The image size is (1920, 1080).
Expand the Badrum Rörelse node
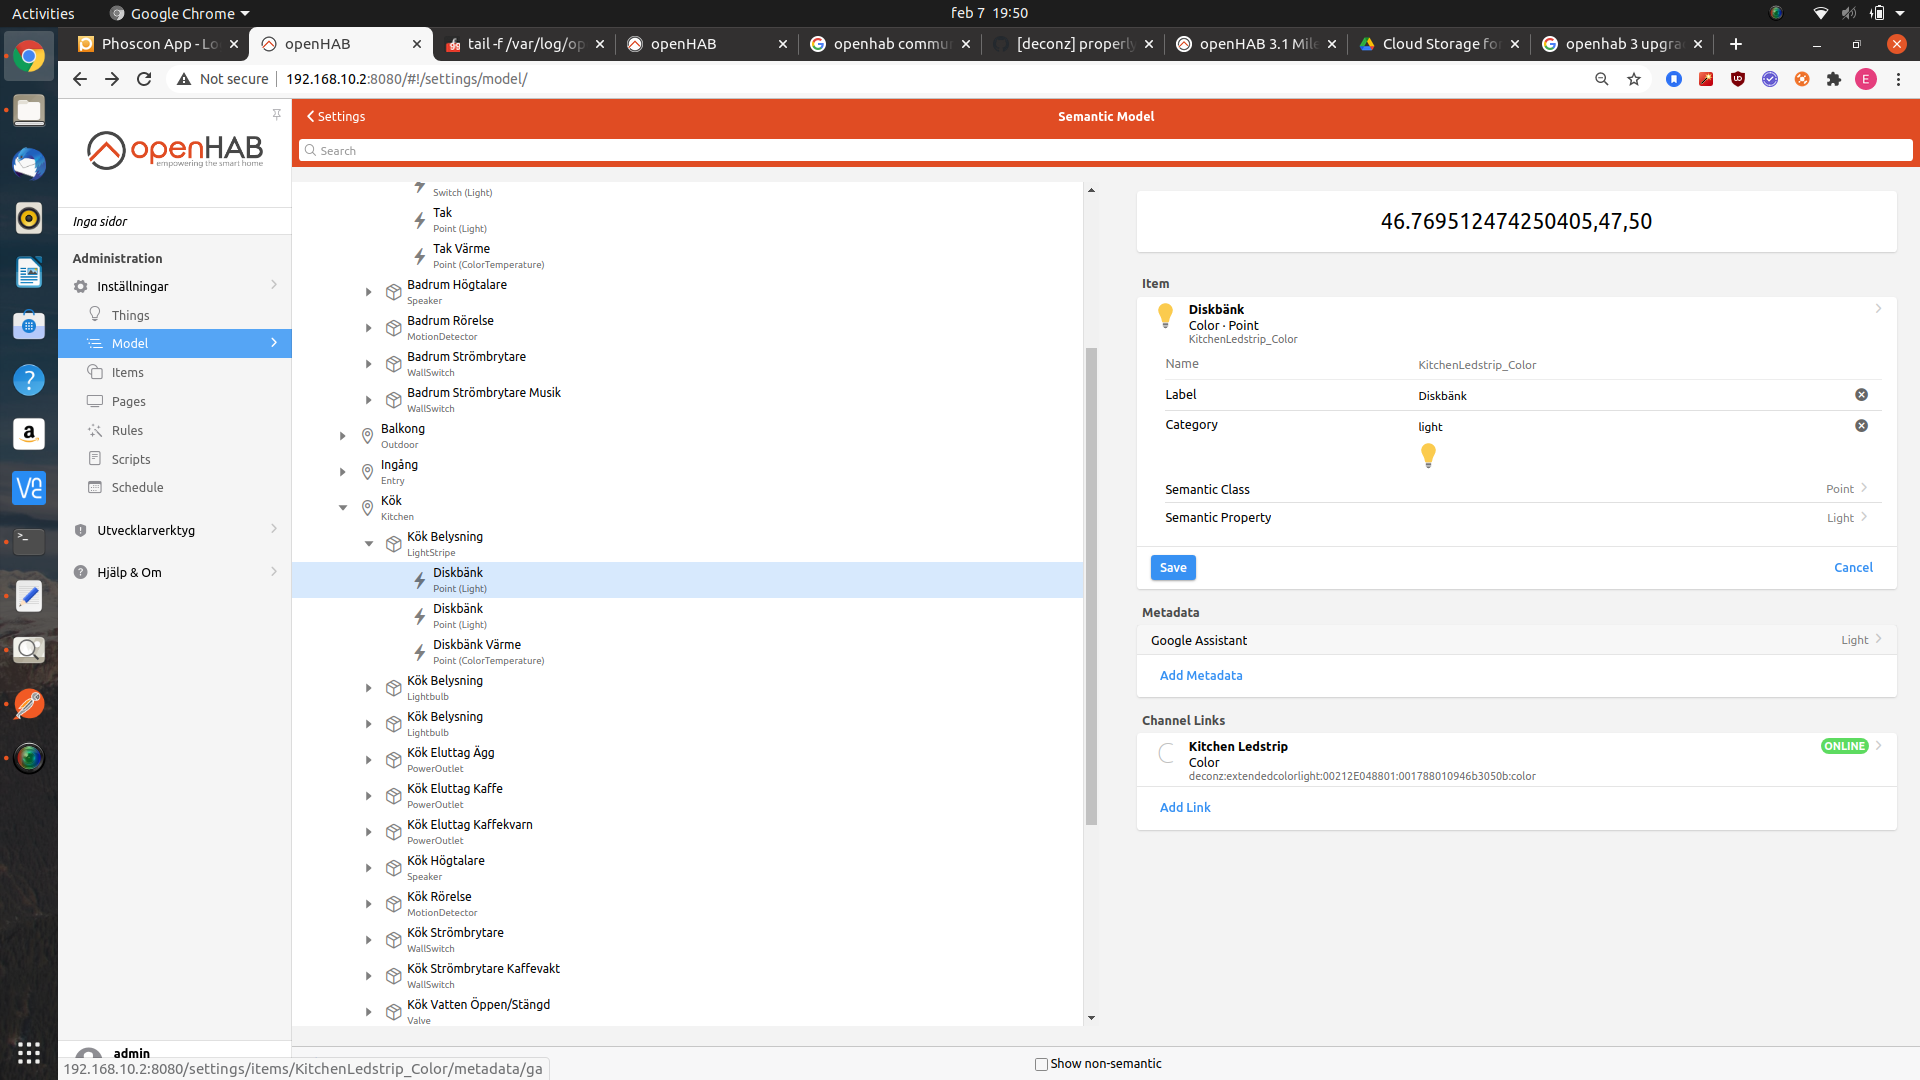coord(368,328)
